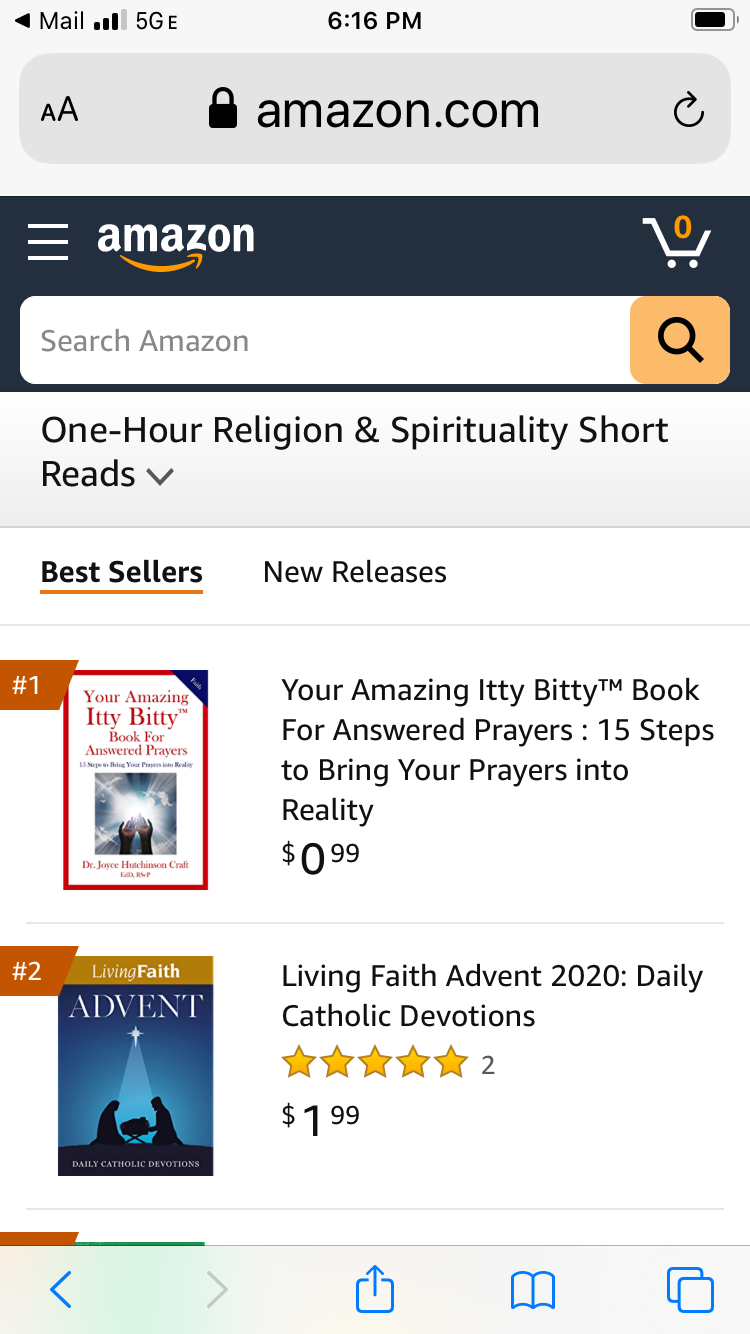Return to the Mail app via the back indicator
Viewport: 750px width, 1334px height.
click(x=50, y=20)
